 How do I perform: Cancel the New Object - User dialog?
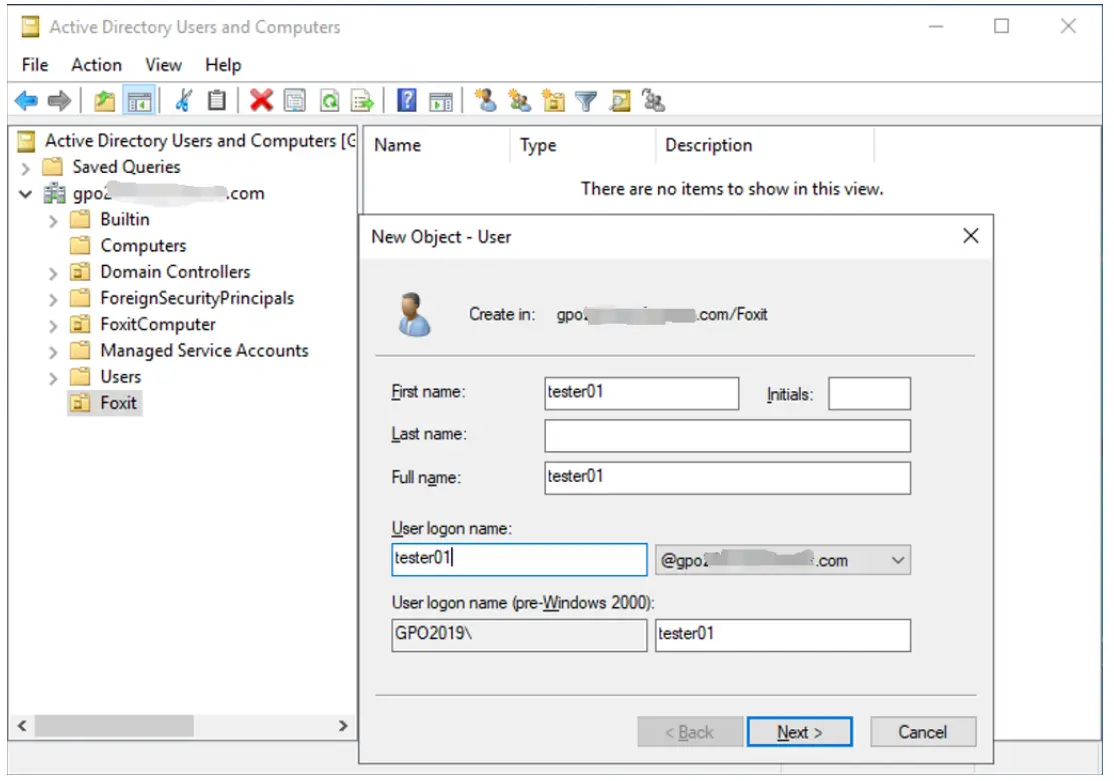point(922,731)
